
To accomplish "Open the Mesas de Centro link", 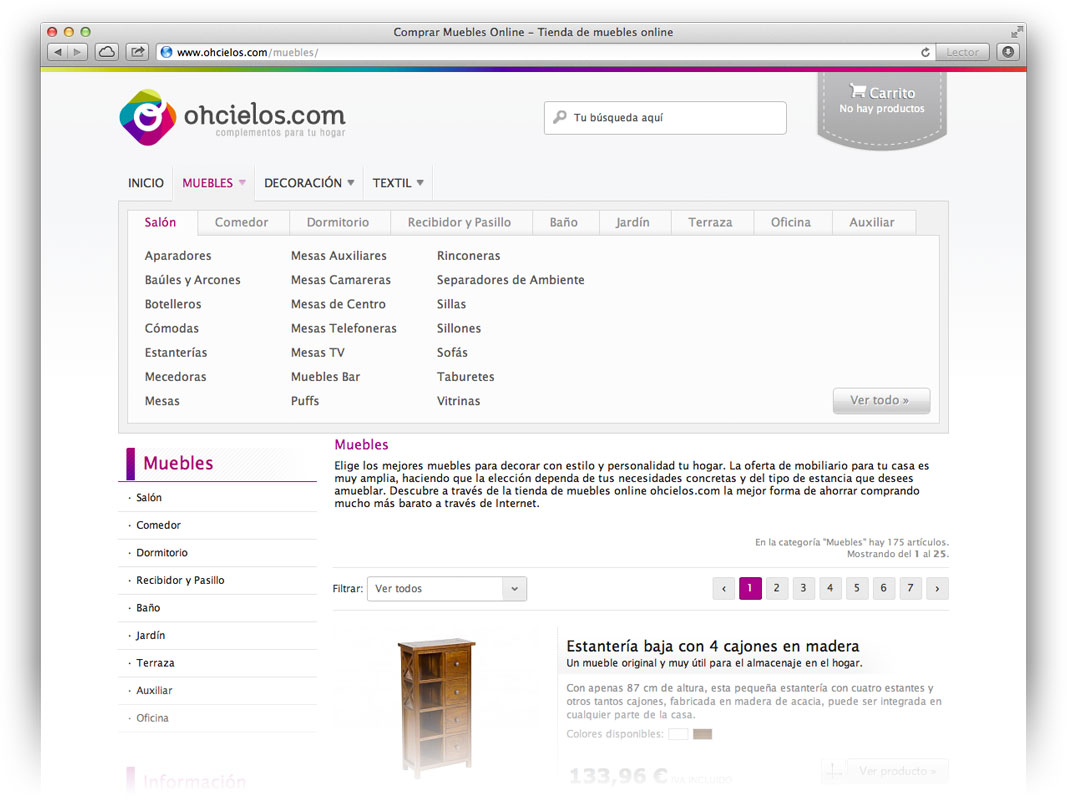I will pyautogui.click(x=338, y=304).
